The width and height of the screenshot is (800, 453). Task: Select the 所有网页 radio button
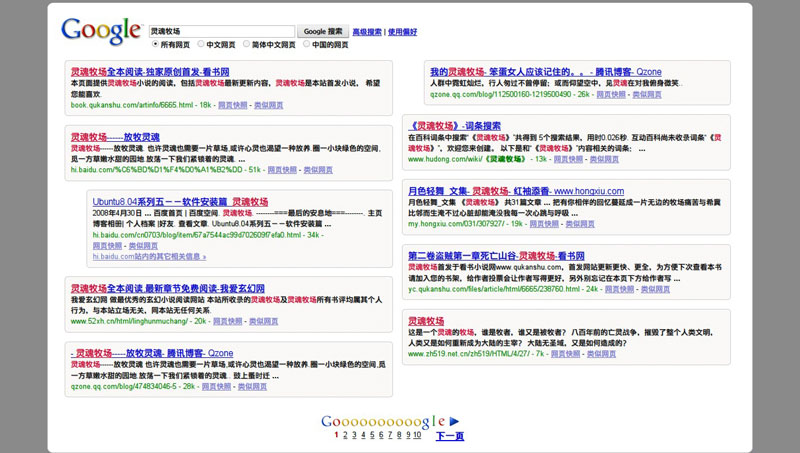(x=155, y=44)
